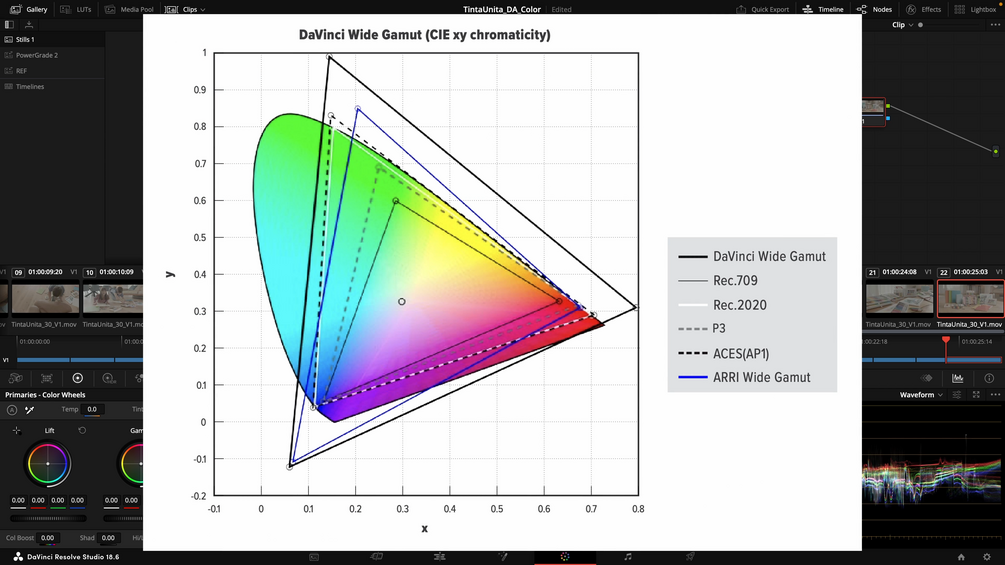The width and height of the screenshot is (1005, 565).
Task: Click the green node graph output connector
Action: 995,151
